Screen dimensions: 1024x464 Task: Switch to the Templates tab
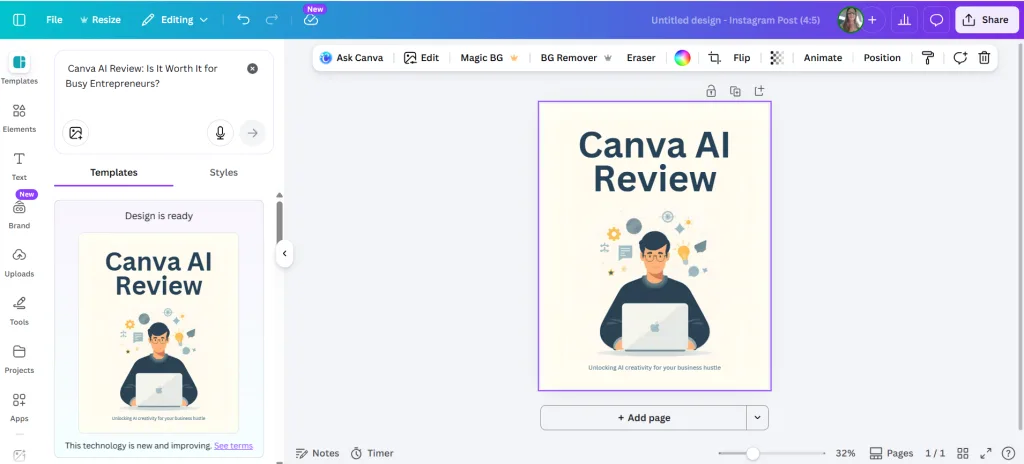click(114, 173)
